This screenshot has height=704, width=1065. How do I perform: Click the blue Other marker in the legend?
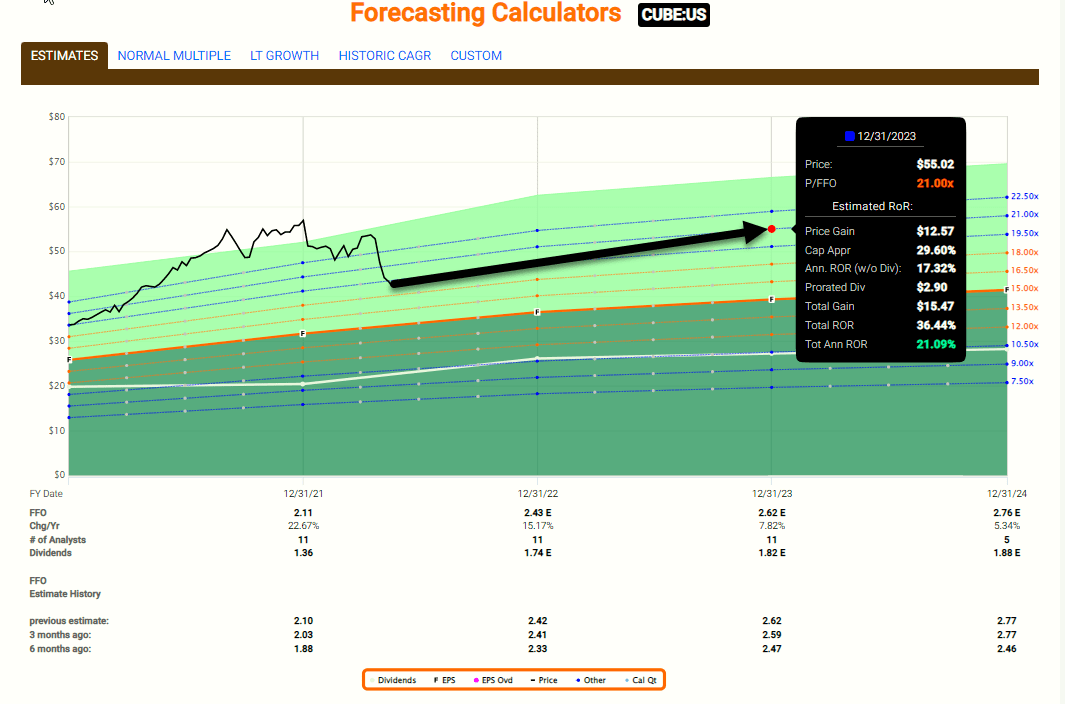tap(577, 680)
